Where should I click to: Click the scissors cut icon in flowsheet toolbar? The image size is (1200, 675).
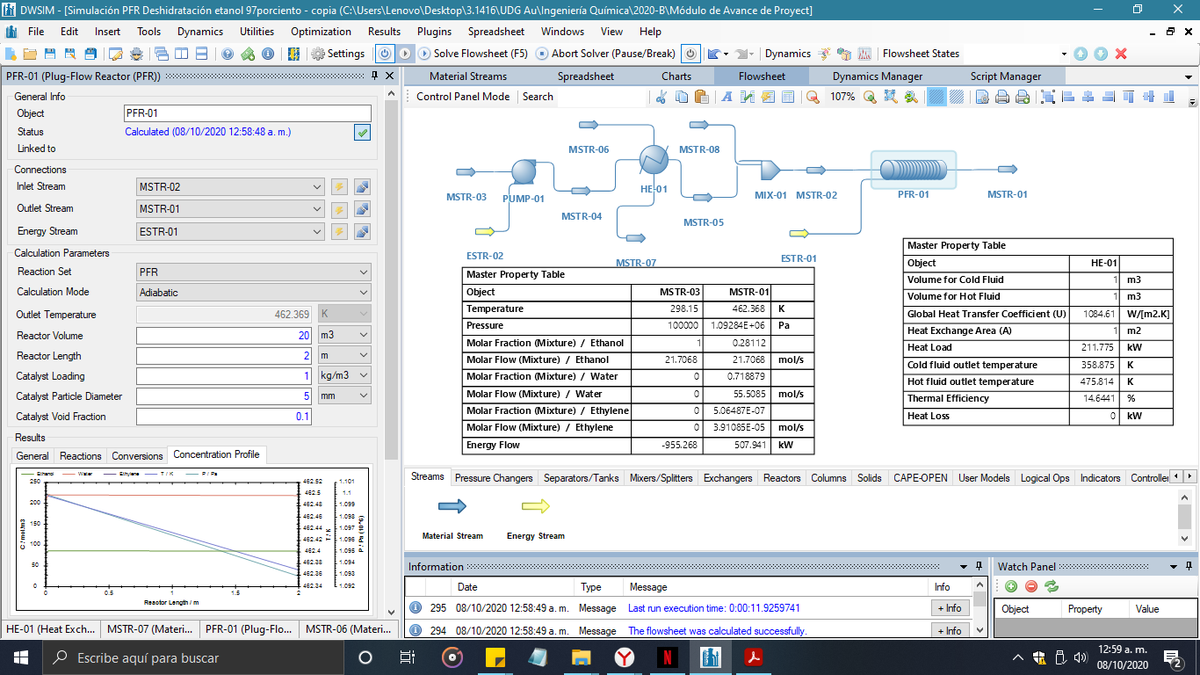coord(661,97)
